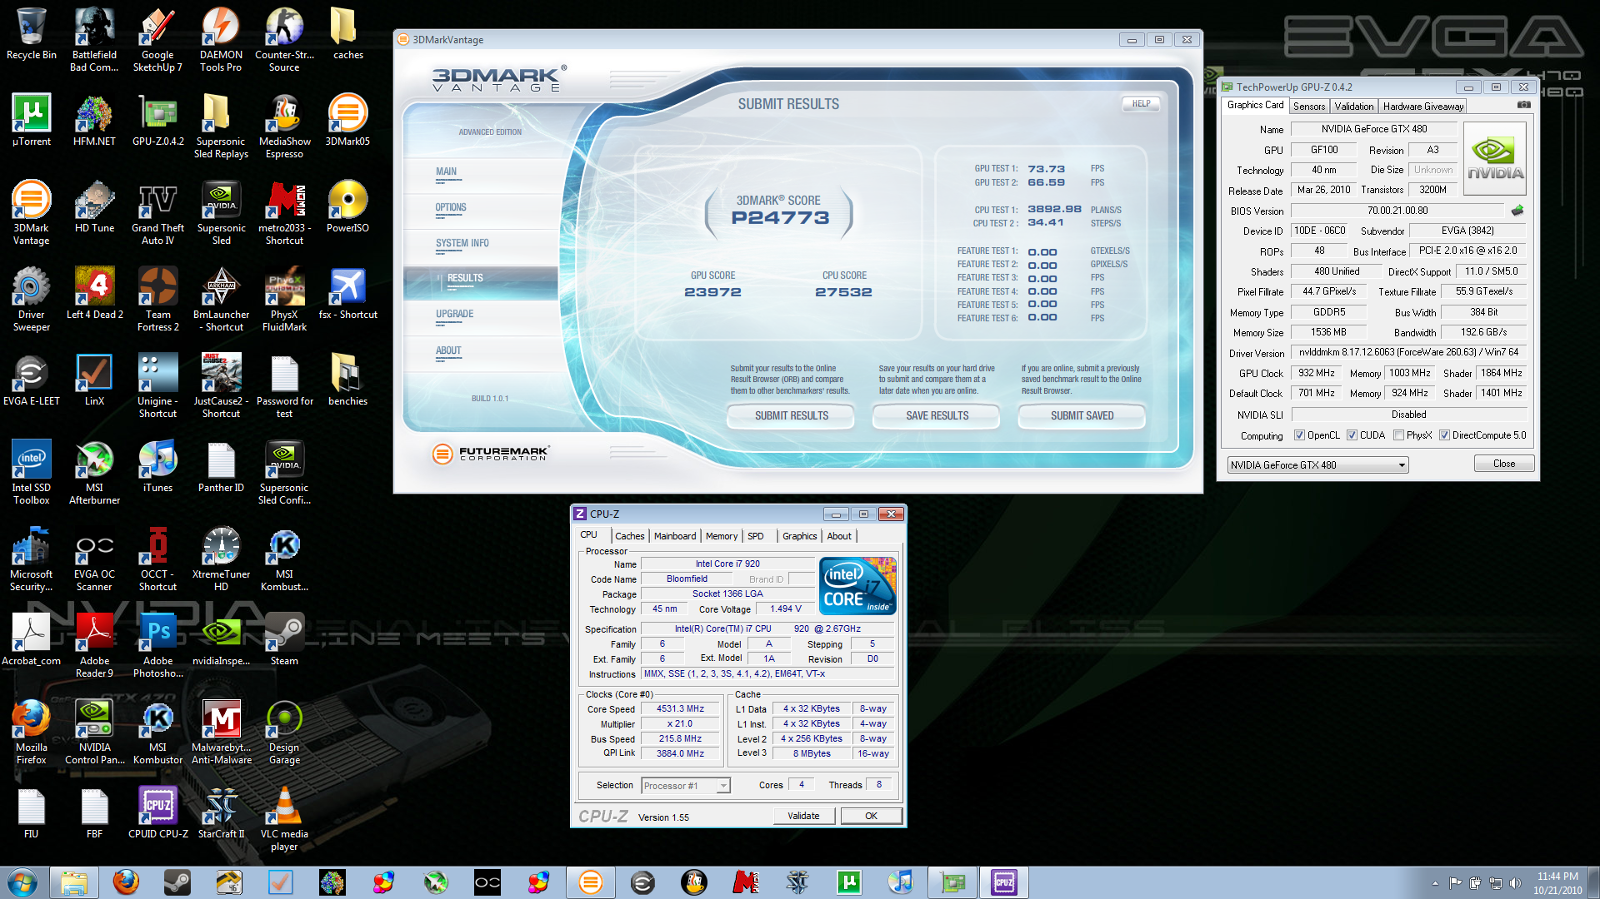Screen dimensions: 1600x899
Task: Launch iTunes desktop icon
Action: pos(158,467)
